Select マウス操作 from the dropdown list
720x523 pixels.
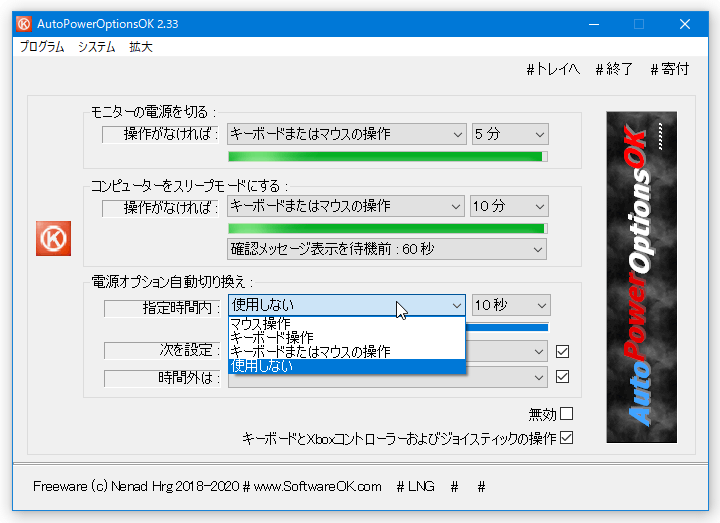347,324
